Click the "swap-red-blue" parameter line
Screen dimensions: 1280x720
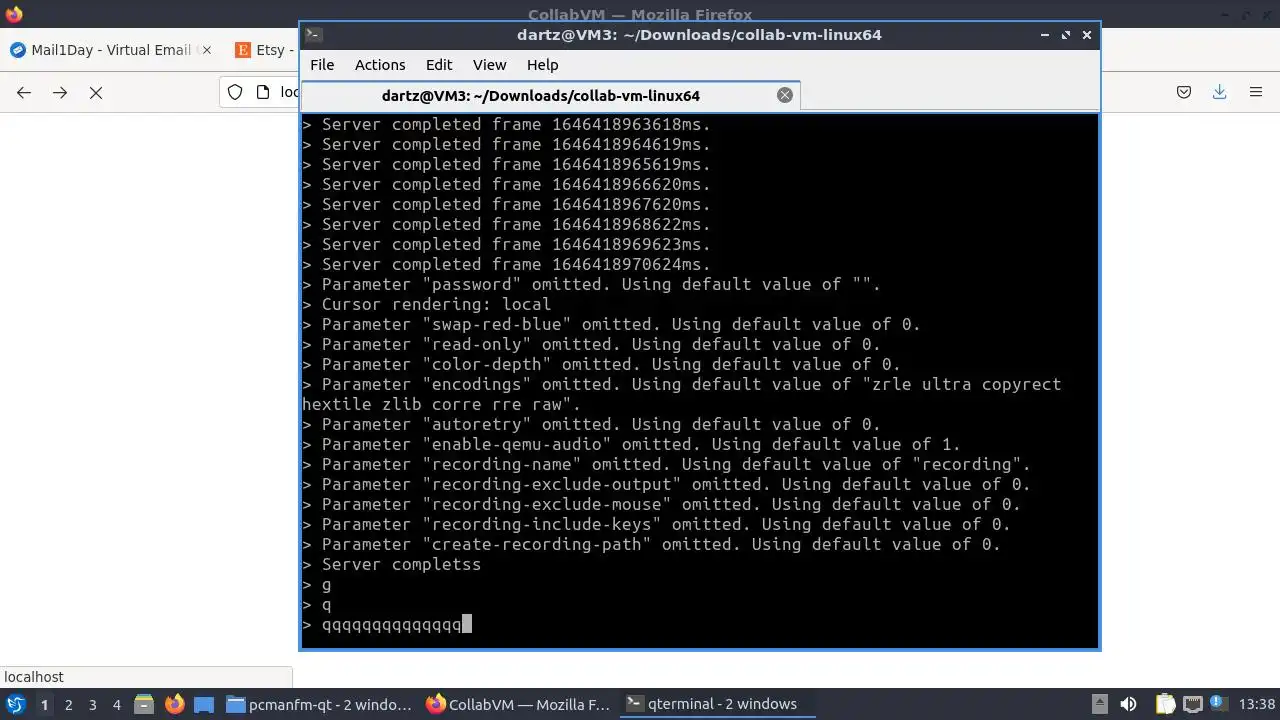pos(611,325)
